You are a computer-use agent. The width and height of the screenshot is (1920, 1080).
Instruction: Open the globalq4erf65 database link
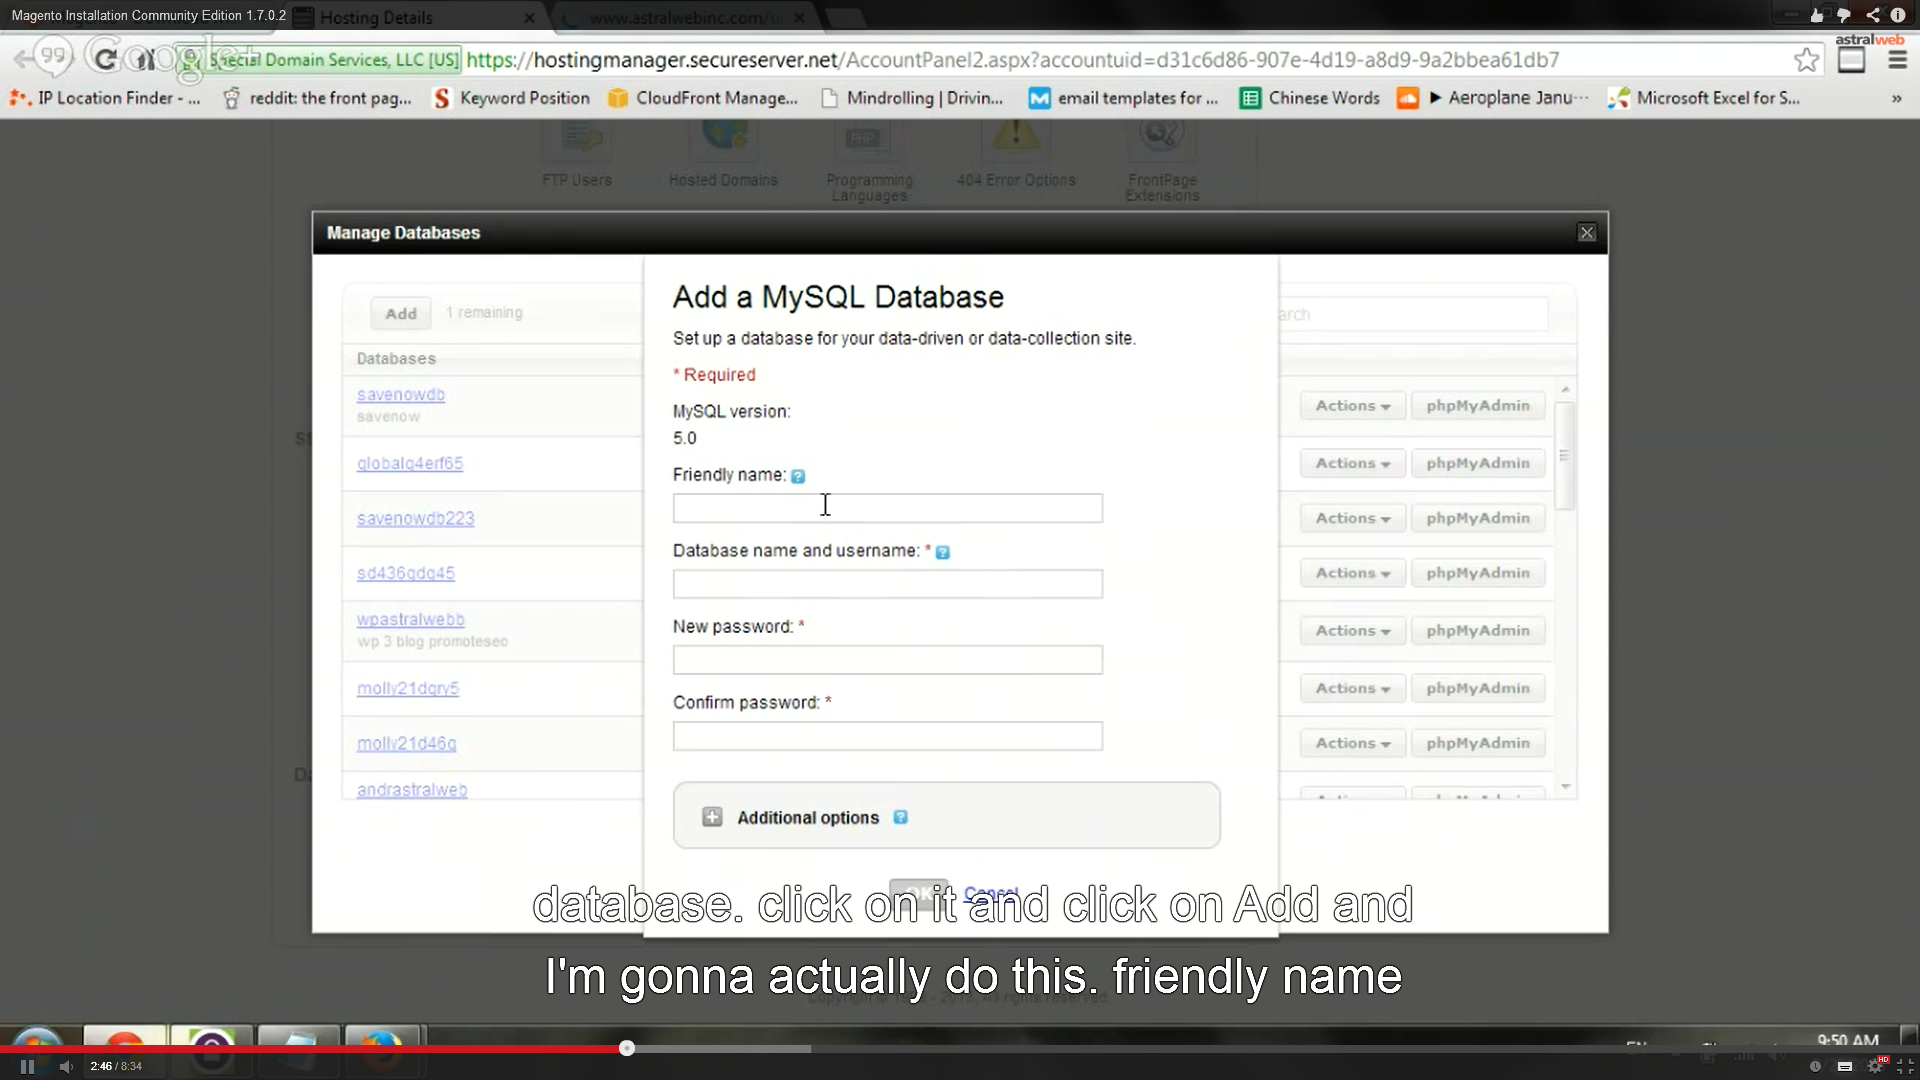[x=410, y=463]
